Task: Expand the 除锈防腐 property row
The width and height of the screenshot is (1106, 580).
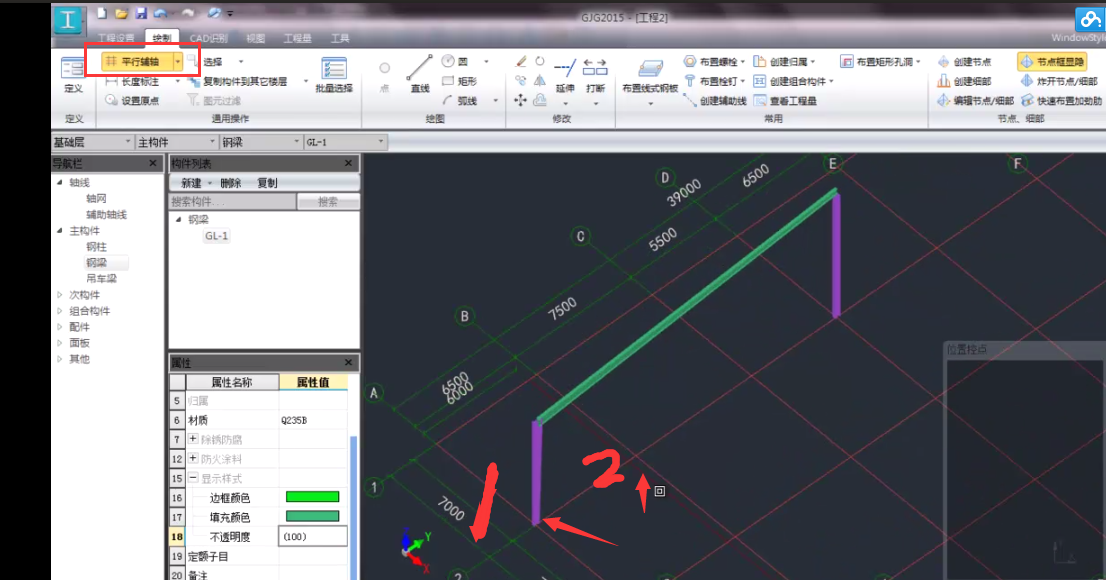Action: (x=193, y=439)
